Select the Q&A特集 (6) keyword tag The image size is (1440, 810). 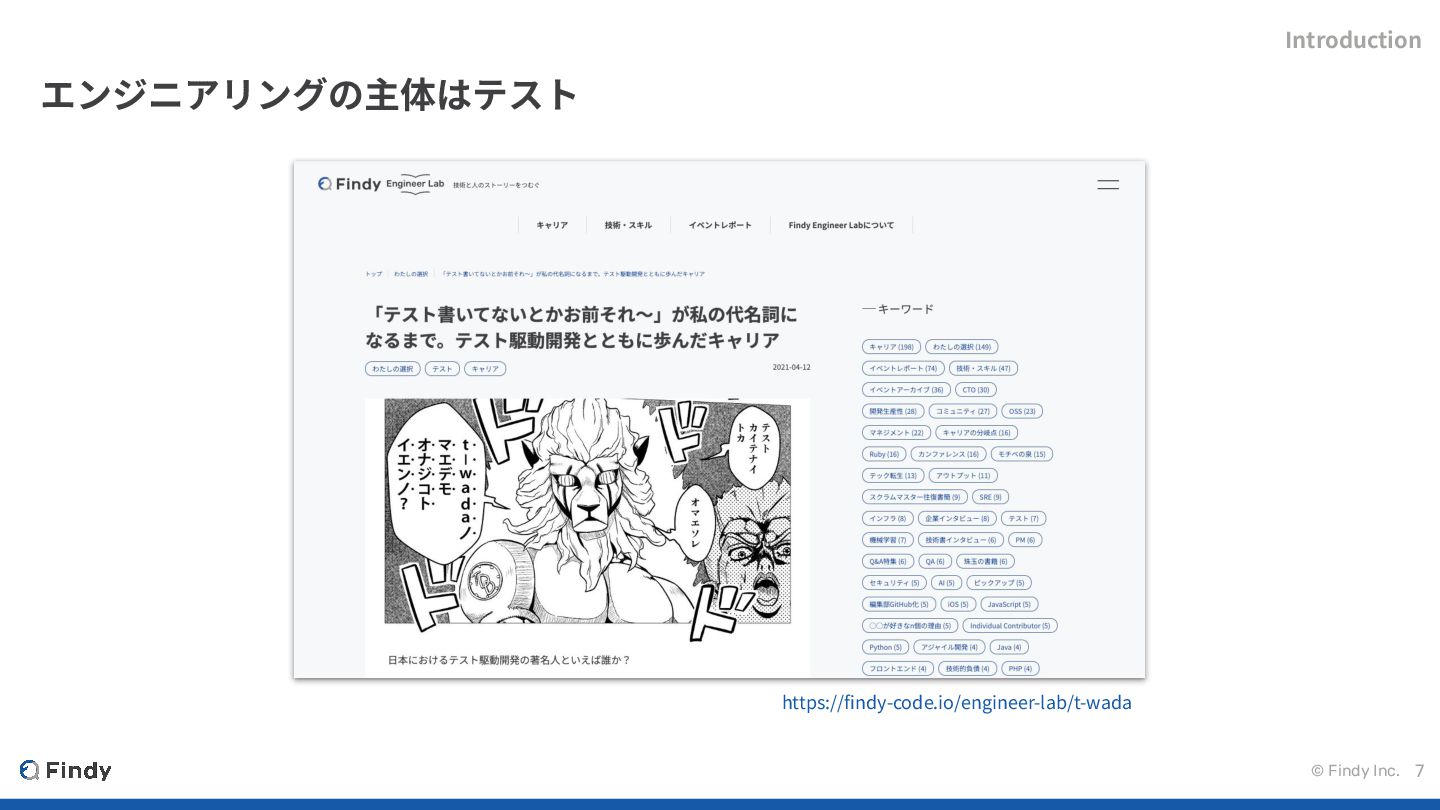coord(888,562)
